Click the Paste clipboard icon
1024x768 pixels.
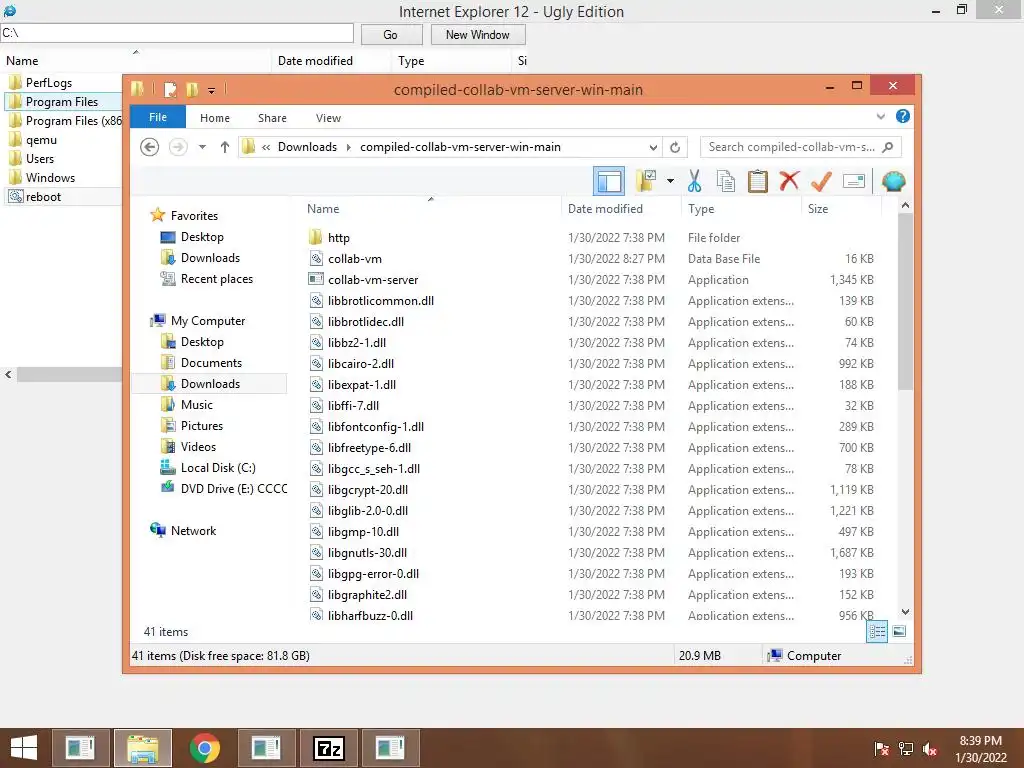[x=758, y=181]
